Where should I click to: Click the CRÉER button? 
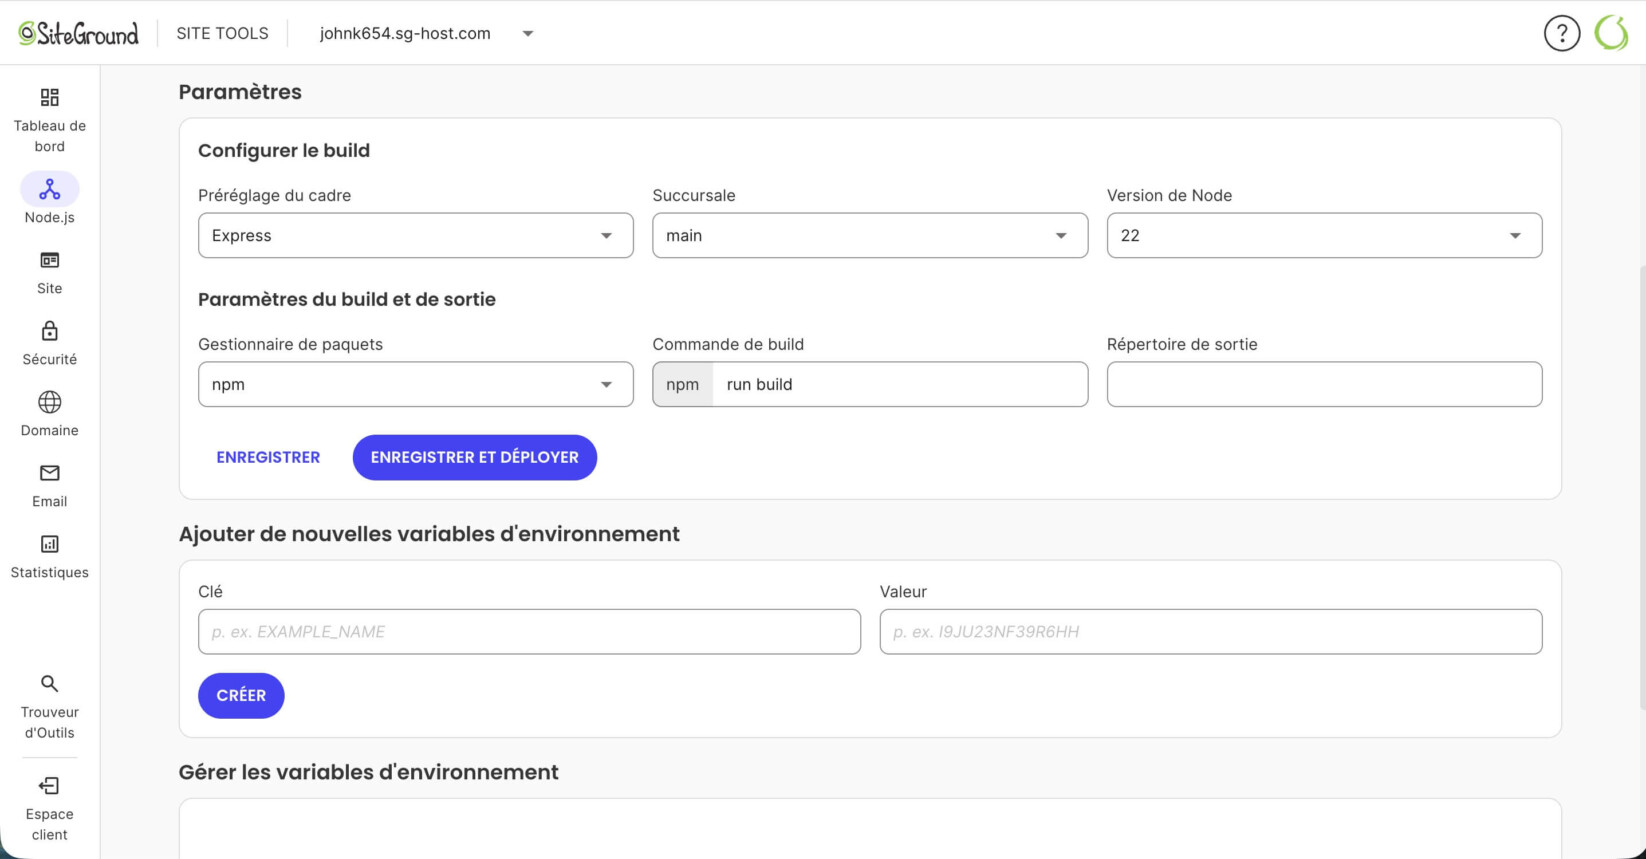click(x=241, y=695)
